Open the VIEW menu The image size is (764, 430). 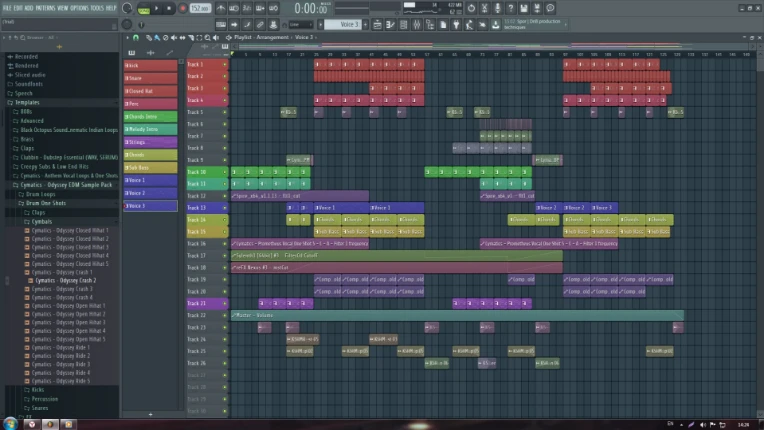coord(62,8)
